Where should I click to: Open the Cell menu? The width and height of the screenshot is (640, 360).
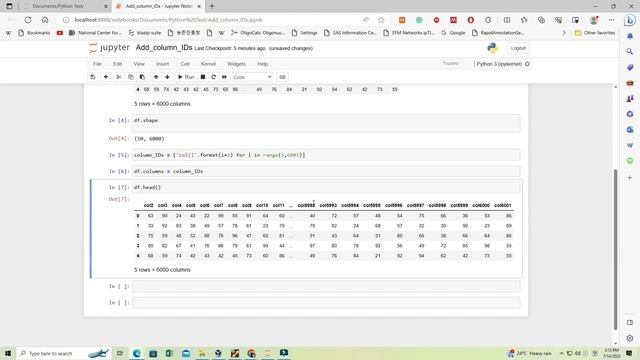[x=185, y=64]
